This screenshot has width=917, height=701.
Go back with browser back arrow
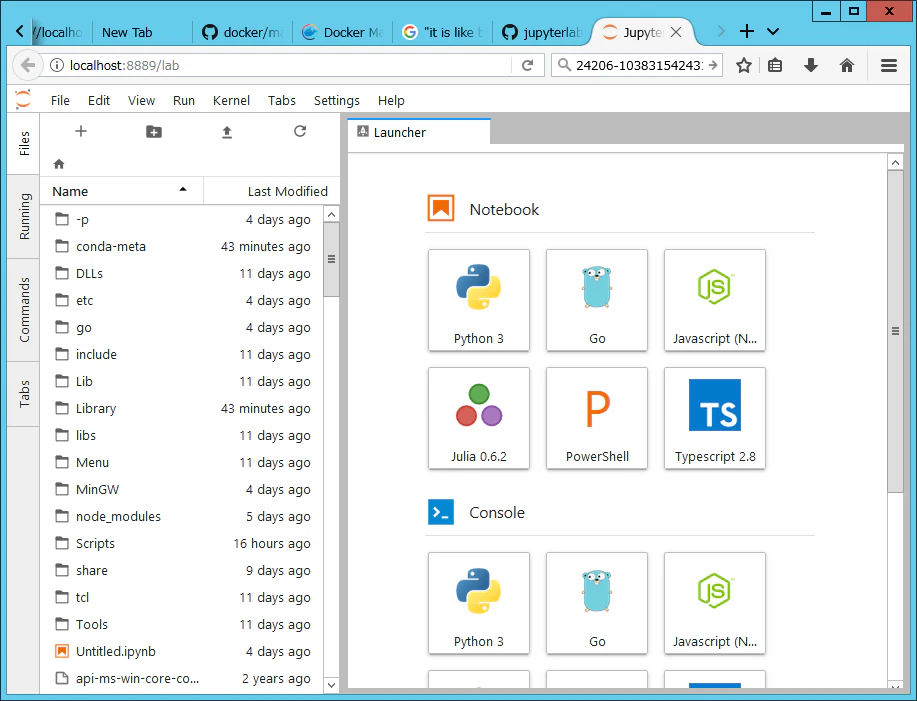(x=27, y=65)
